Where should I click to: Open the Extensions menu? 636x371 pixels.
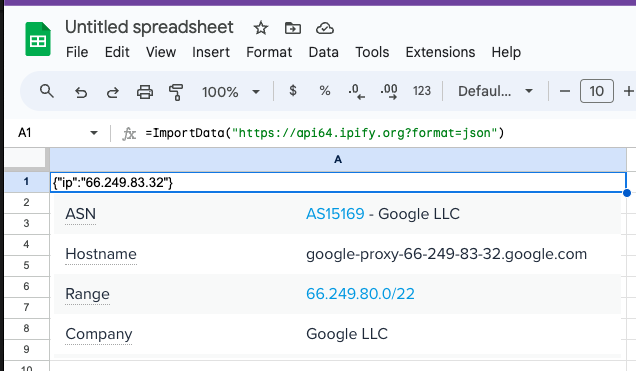[x=440, y=52]
